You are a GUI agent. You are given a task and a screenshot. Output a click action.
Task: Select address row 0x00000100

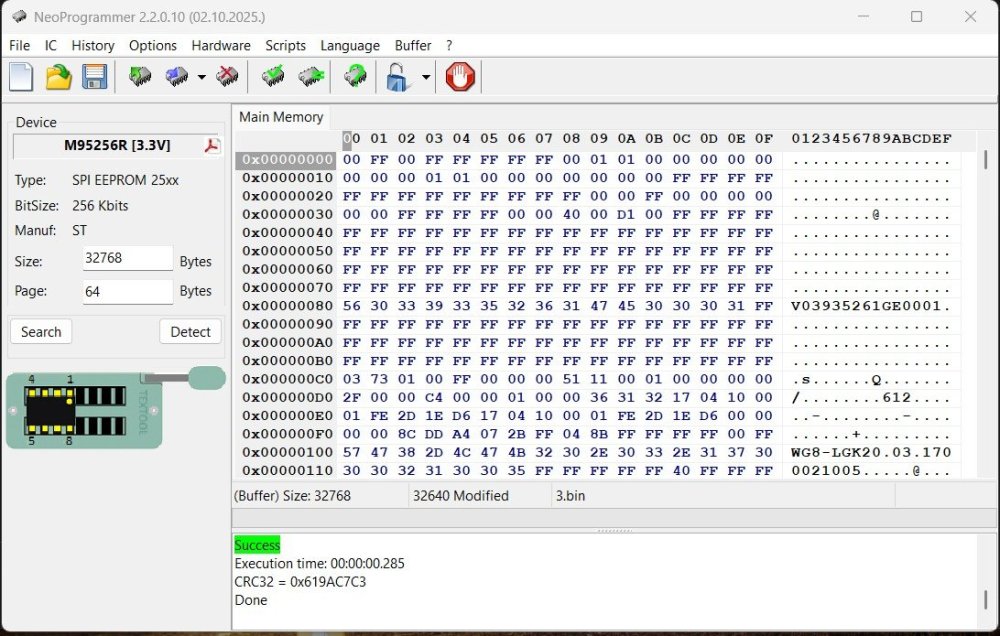coord(286,452)
